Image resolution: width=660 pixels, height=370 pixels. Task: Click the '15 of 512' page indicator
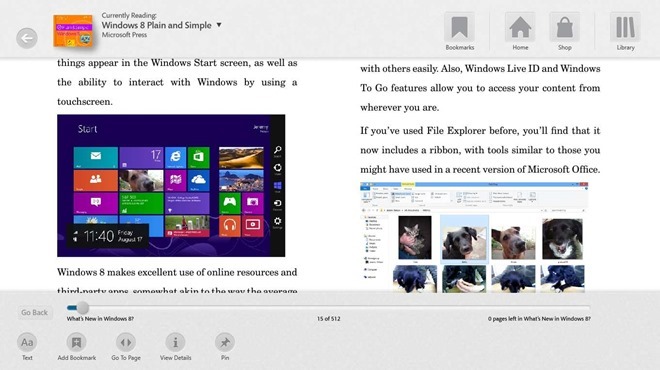[x=329, y=319]
